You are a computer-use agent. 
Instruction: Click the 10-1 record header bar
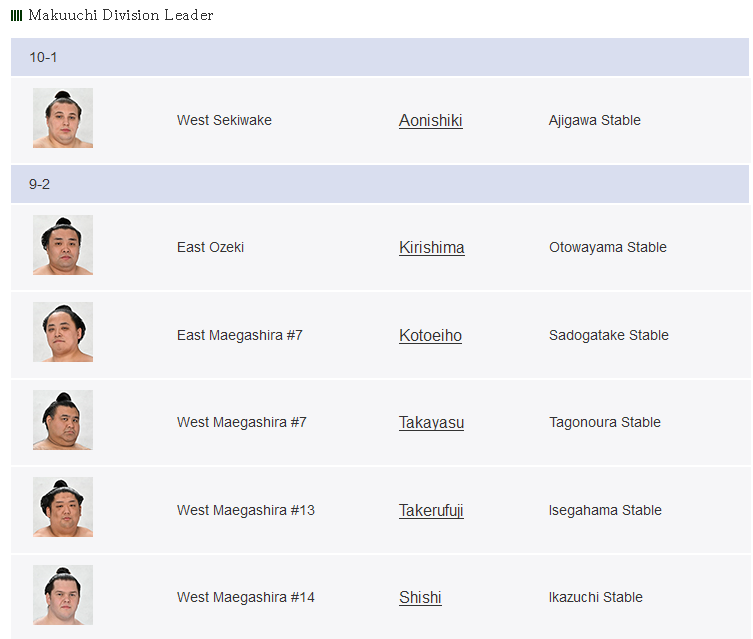379,57
